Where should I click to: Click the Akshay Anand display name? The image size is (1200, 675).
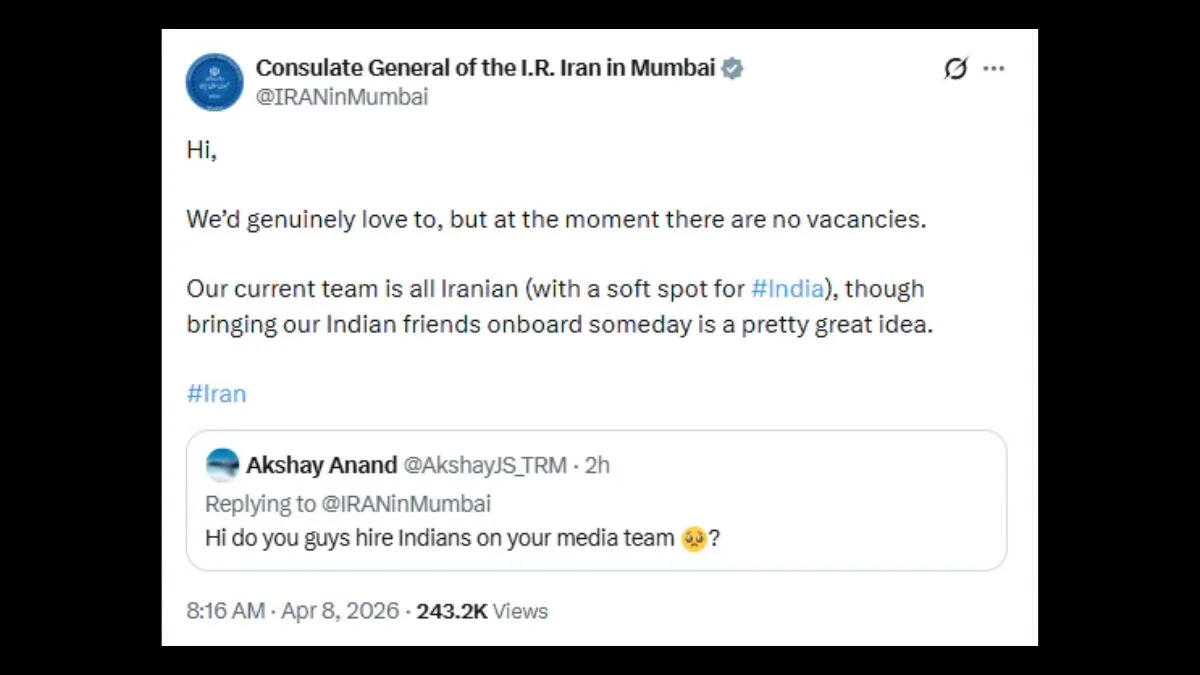pos(320,465)
